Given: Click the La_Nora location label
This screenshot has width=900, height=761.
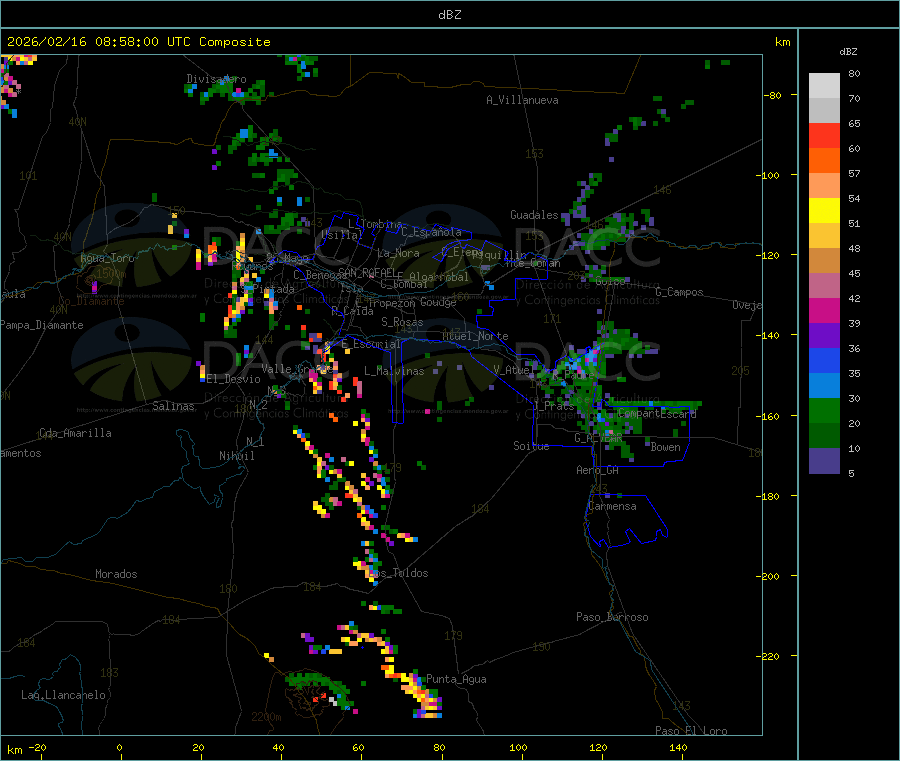Looking at the screenshot, I should tap(398, 253).
